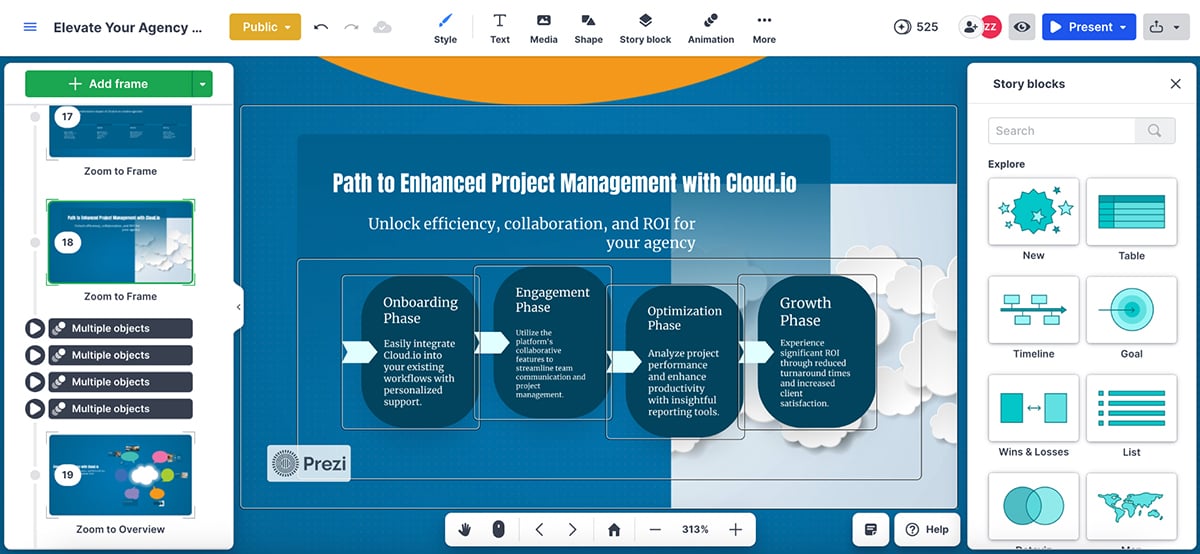
Task: Select the Text tool
Action: click(500, 28)
